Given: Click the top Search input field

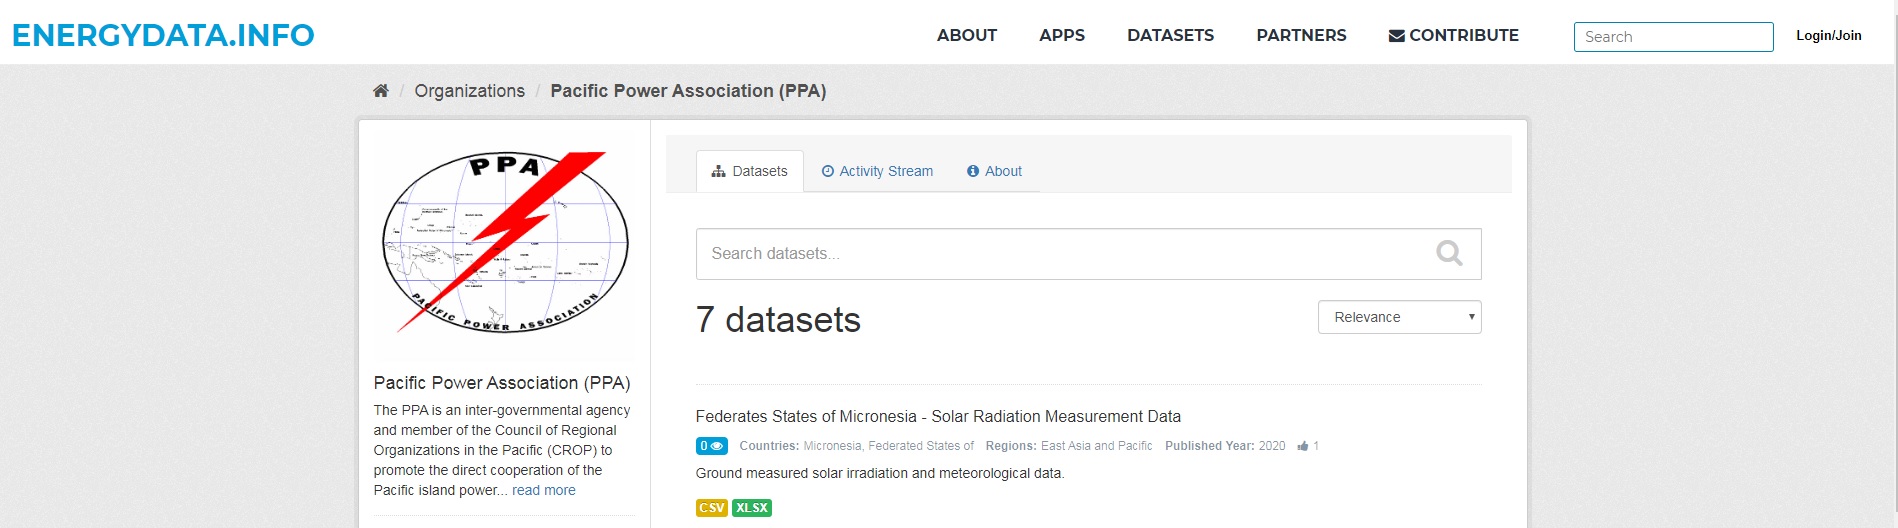Looking at the screenshot, I should coord(1673,37).
